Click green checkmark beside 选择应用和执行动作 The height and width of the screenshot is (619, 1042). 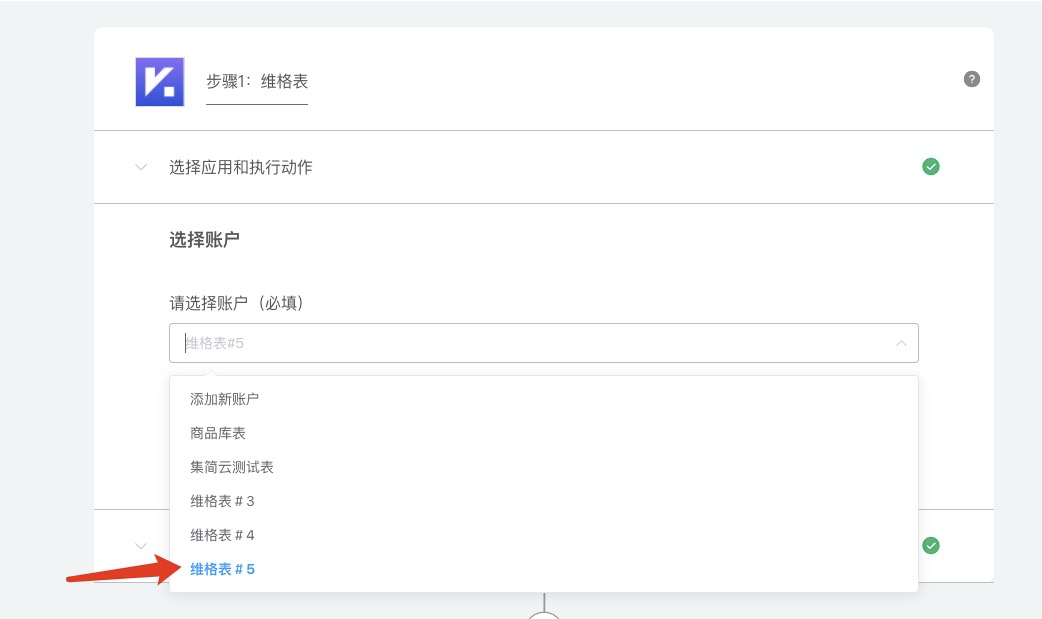[x=930, y=167]
